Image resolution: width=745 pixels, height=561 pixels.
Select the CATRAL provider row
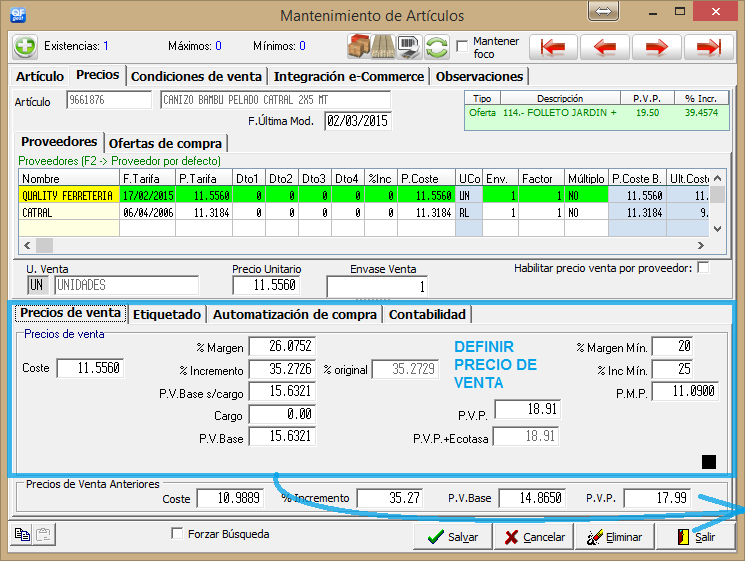coord(364,212)
